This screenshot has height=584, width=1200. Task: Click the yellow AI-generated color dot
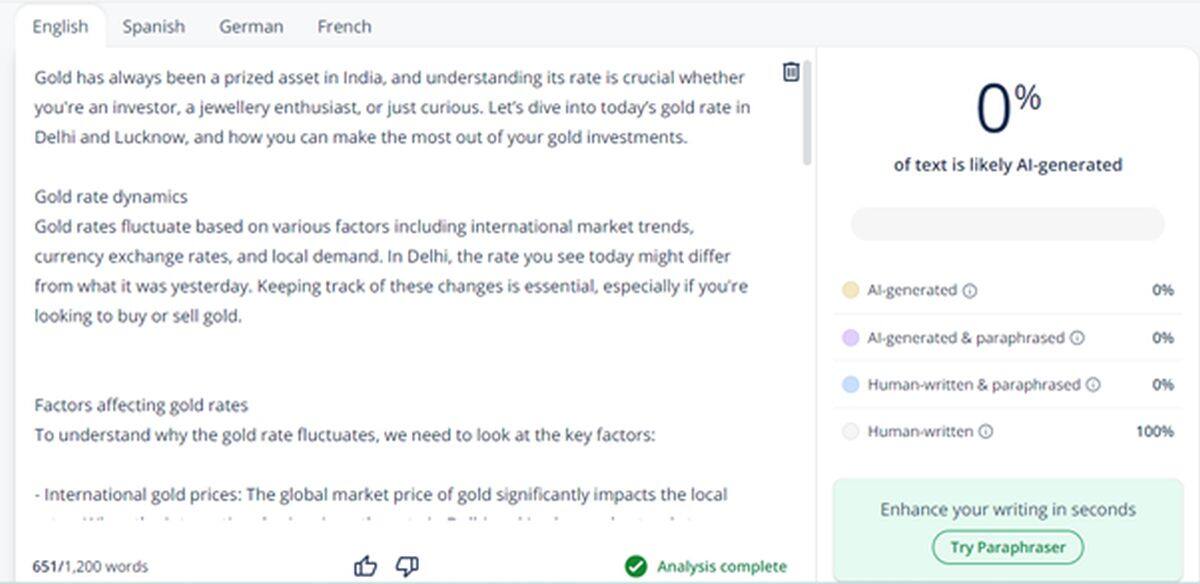tap(851, 291)
